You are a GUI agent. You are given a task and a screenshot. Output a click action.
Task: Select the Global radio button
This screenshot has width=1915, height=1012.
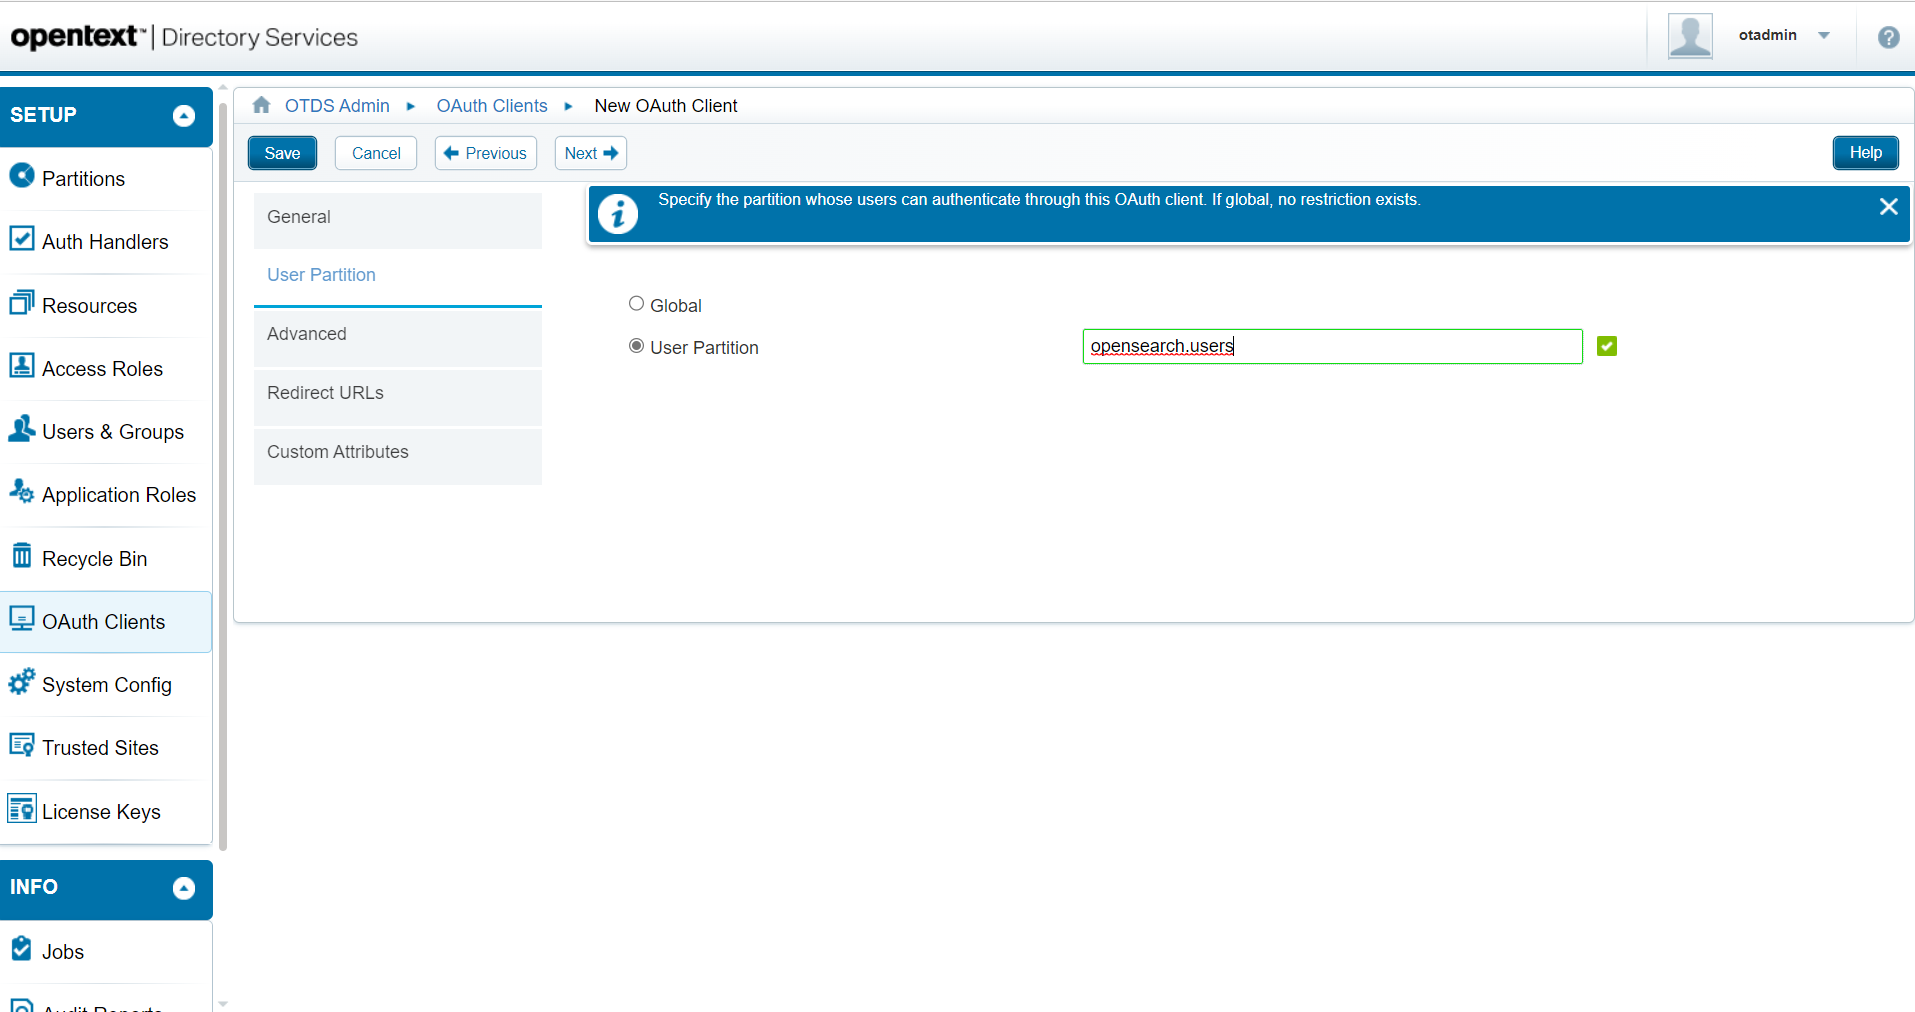636,304
